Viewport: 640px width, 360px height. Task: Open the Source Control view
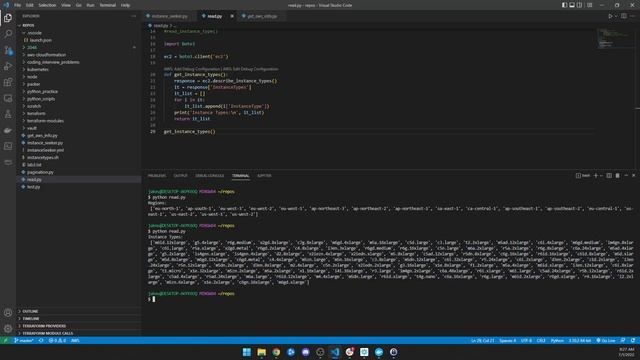pyautogui.click(x=8, y=50)
